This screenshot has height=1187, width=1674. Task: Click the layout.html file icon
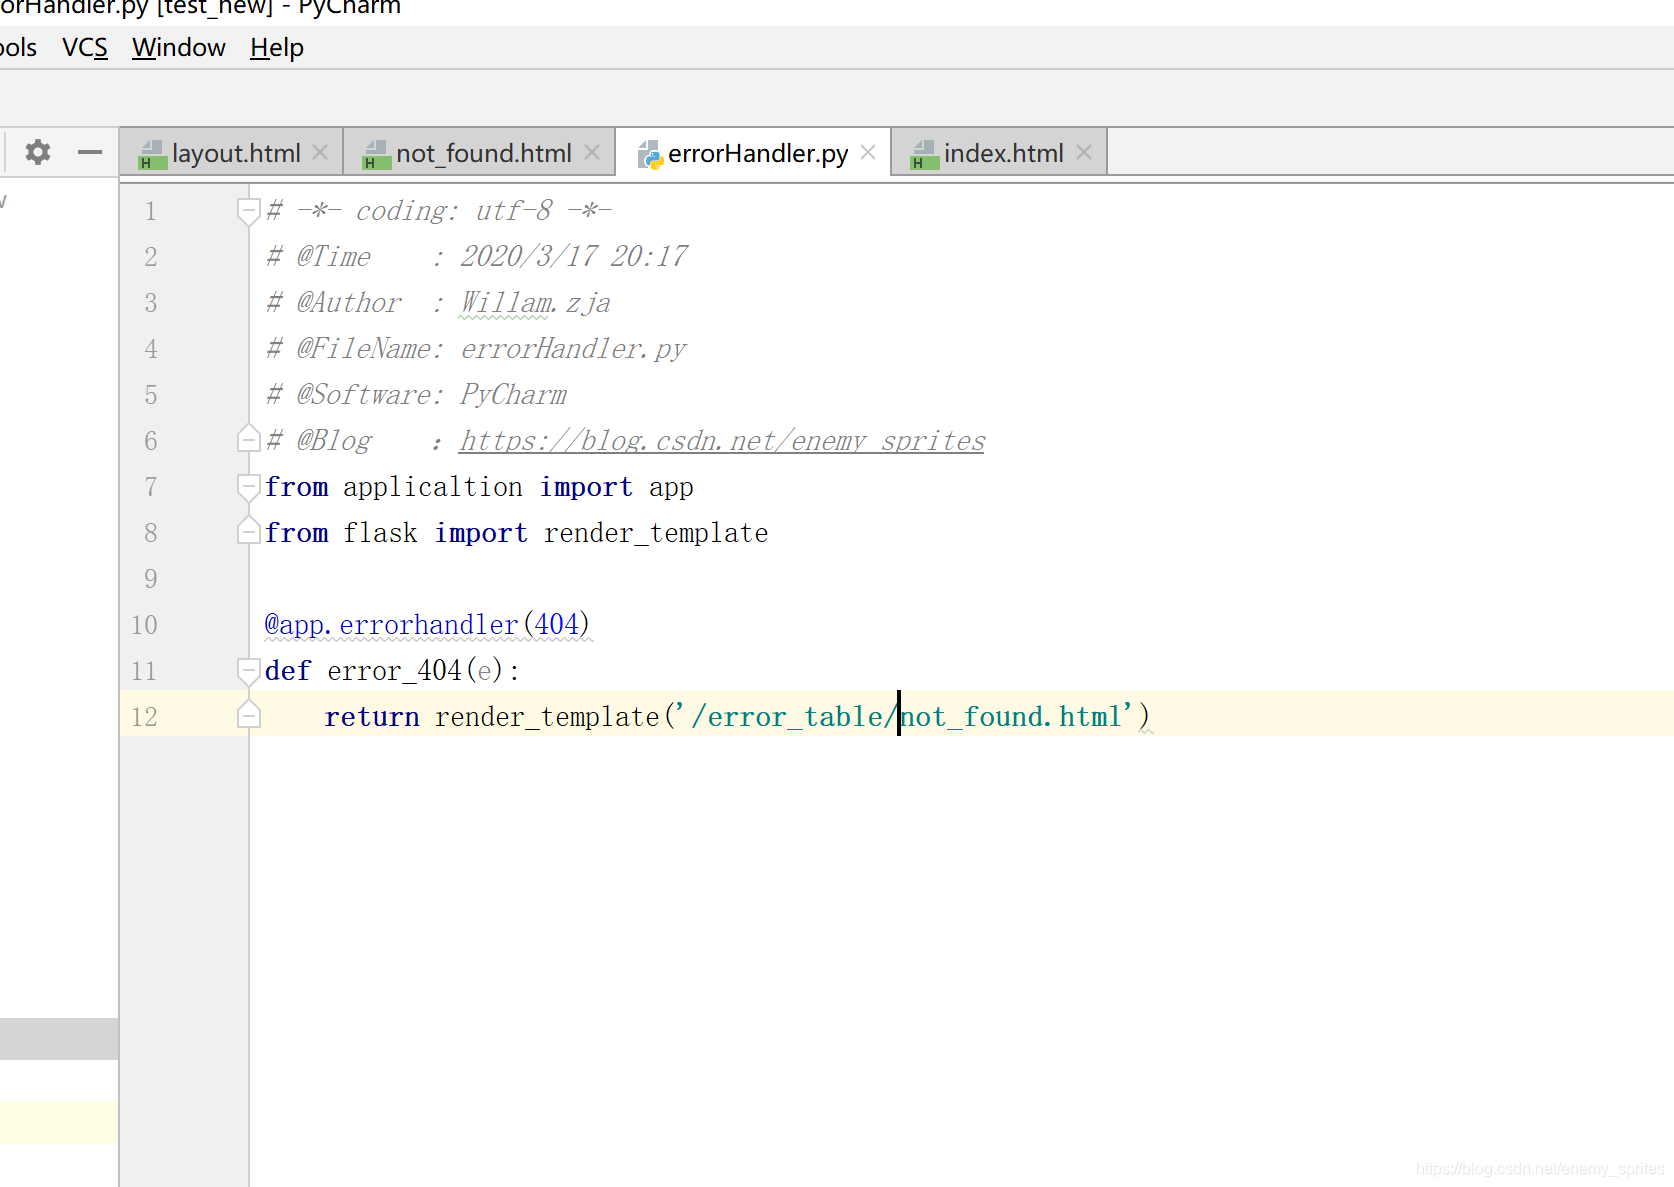pos(152,154)
